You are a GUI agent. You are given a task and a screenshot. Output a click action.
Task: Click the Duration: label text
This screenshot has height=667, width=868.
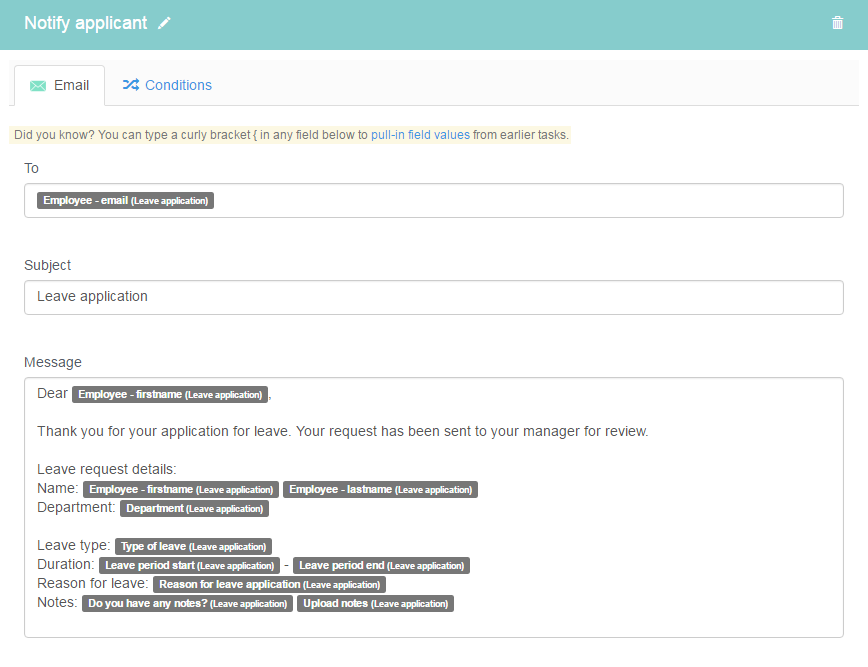coord(66,565)
